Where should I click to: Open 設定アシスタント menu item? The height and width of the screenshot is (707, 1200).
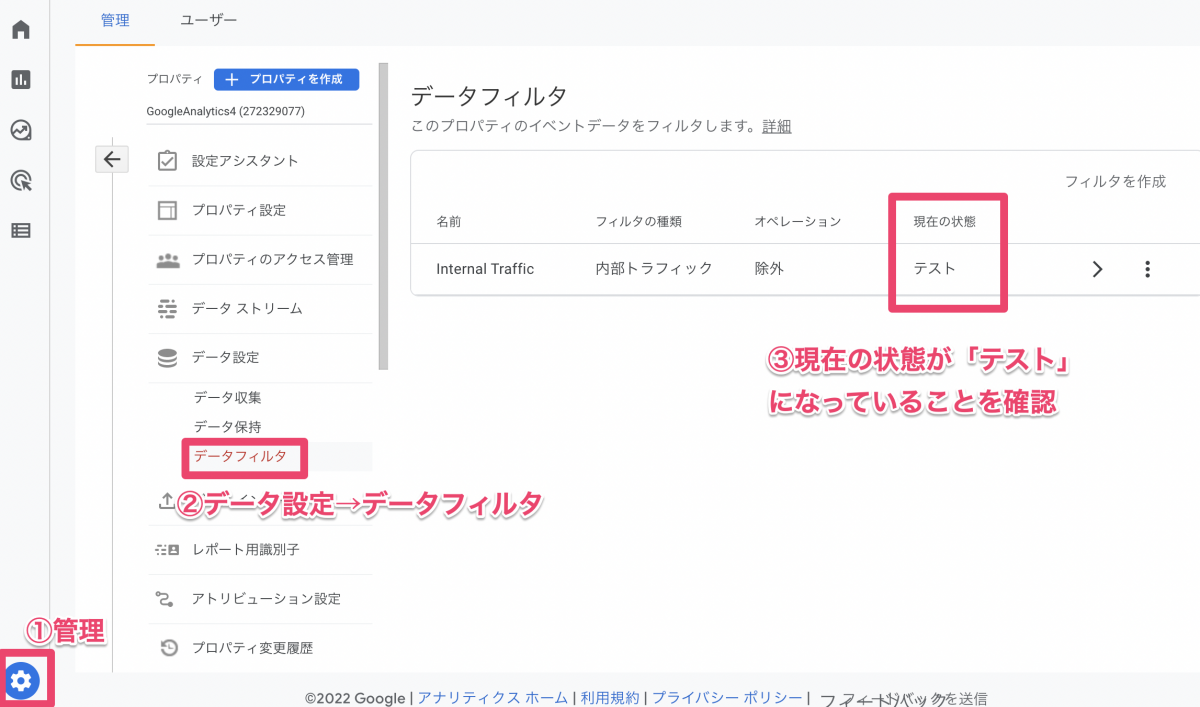click(244, 161)
